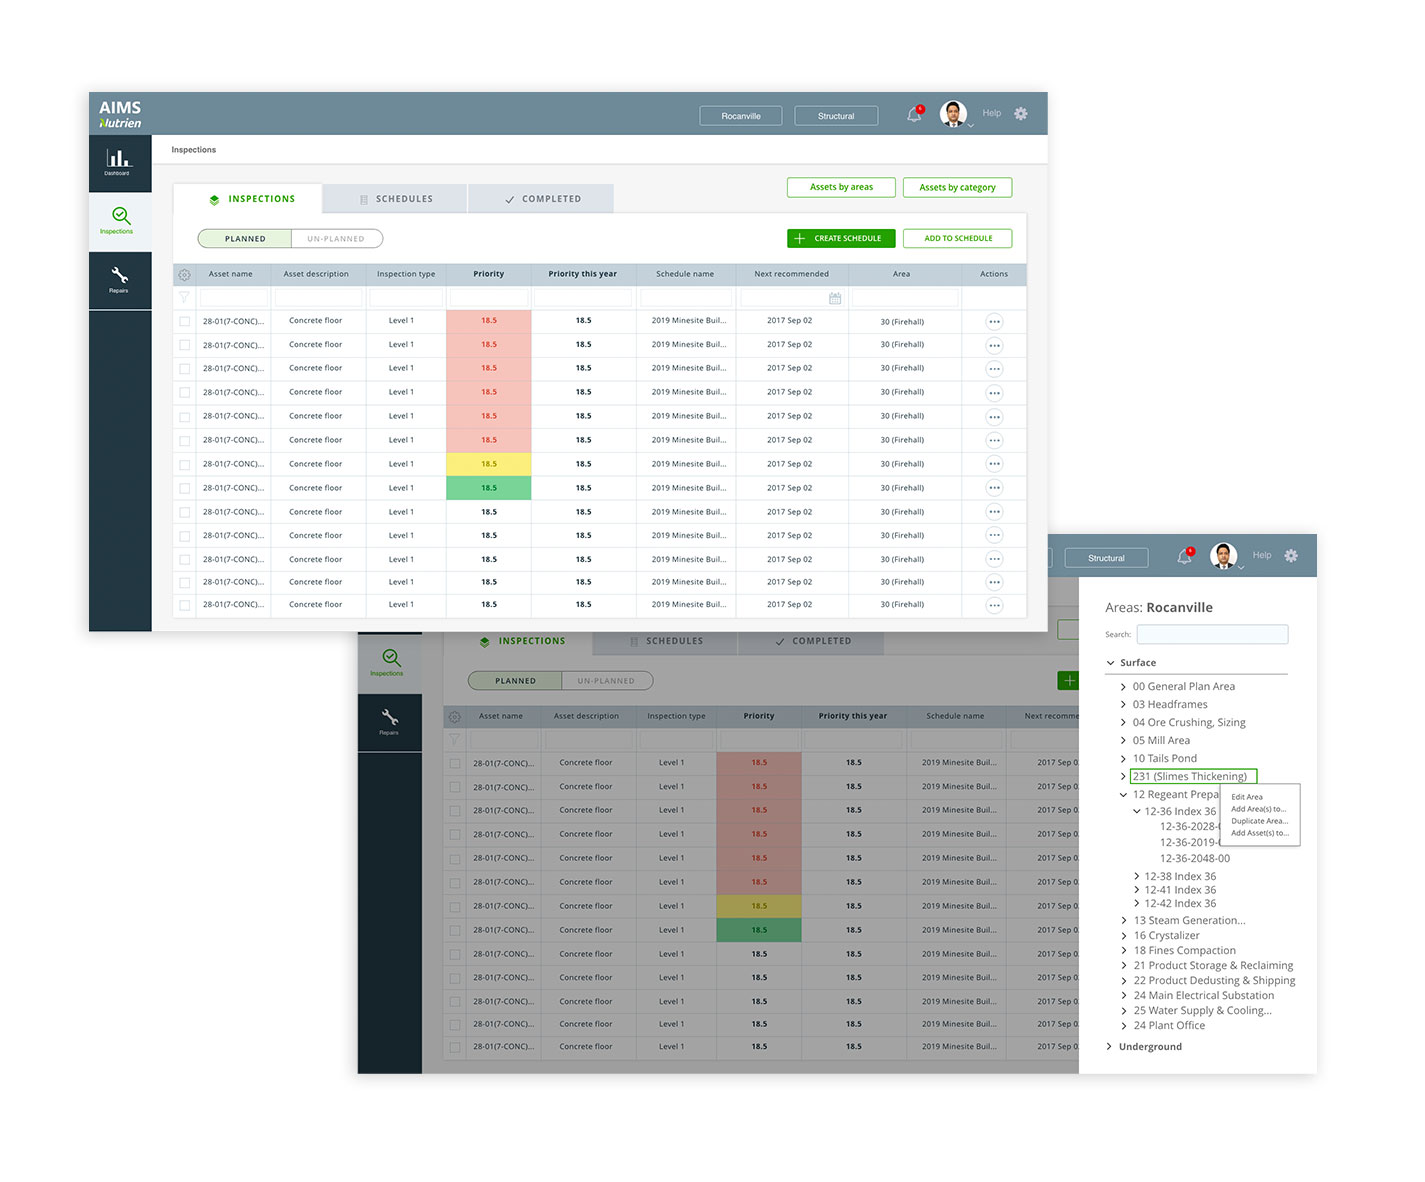Switch to Planned toggle in front window
The width and height of the screenshot is (1425, 1182).
[245, 239]
